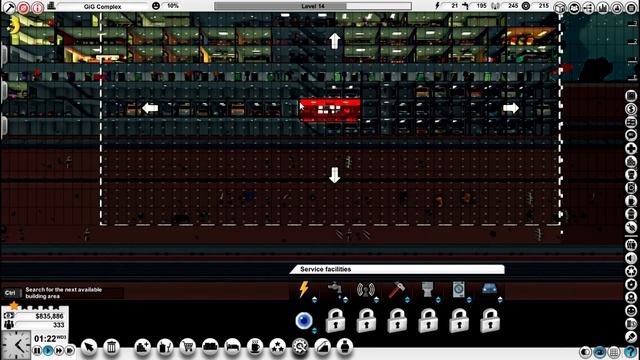This screenshot has width=640, height=360.
Task: Click the GiG Complex building name
Action: point(102,7)
